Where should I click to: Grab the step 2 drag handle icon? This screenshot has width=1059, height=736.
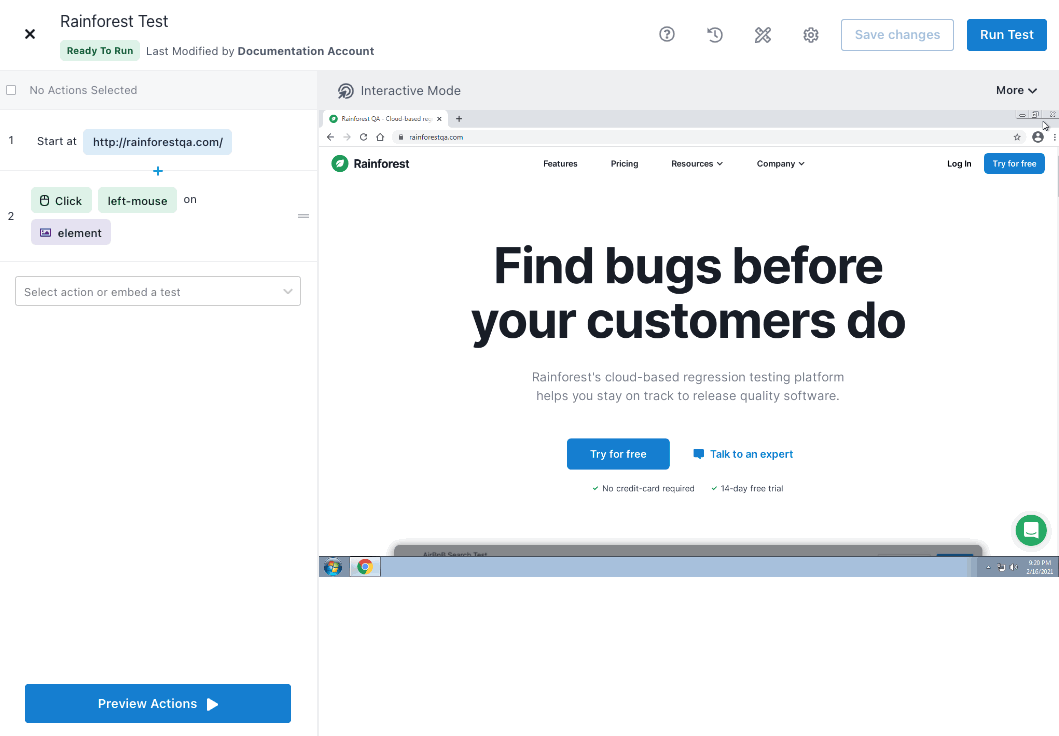[x=303, y=216]
